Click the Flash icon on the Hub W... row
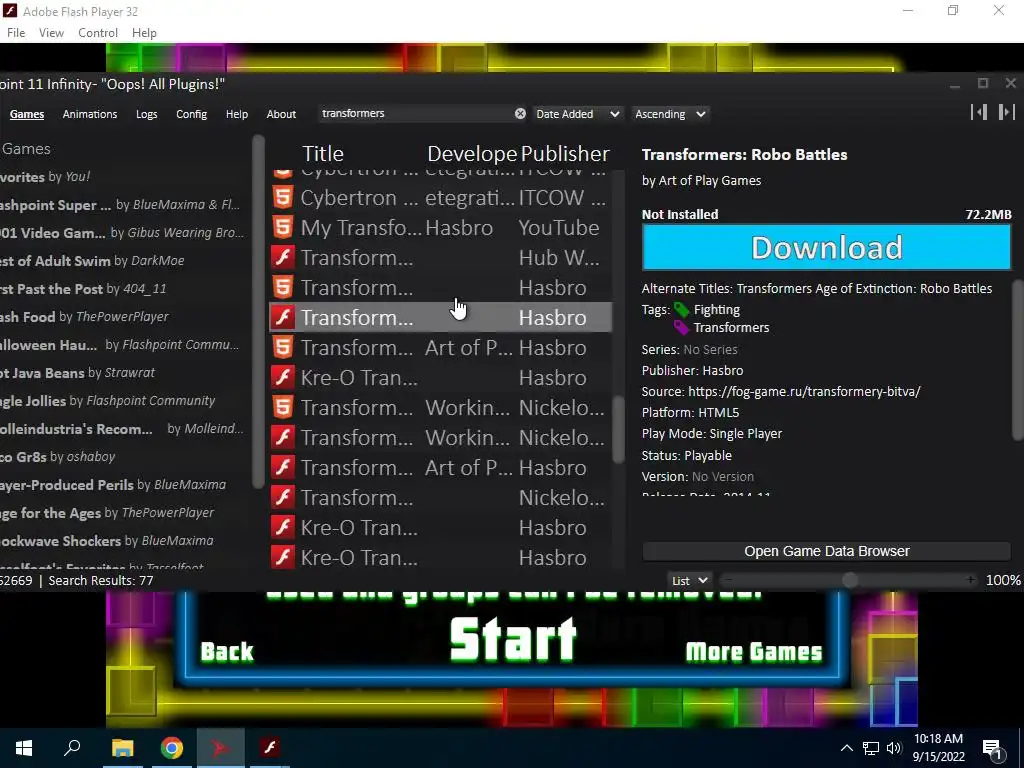The image size is (1024, 768). (x=283, y=257)
